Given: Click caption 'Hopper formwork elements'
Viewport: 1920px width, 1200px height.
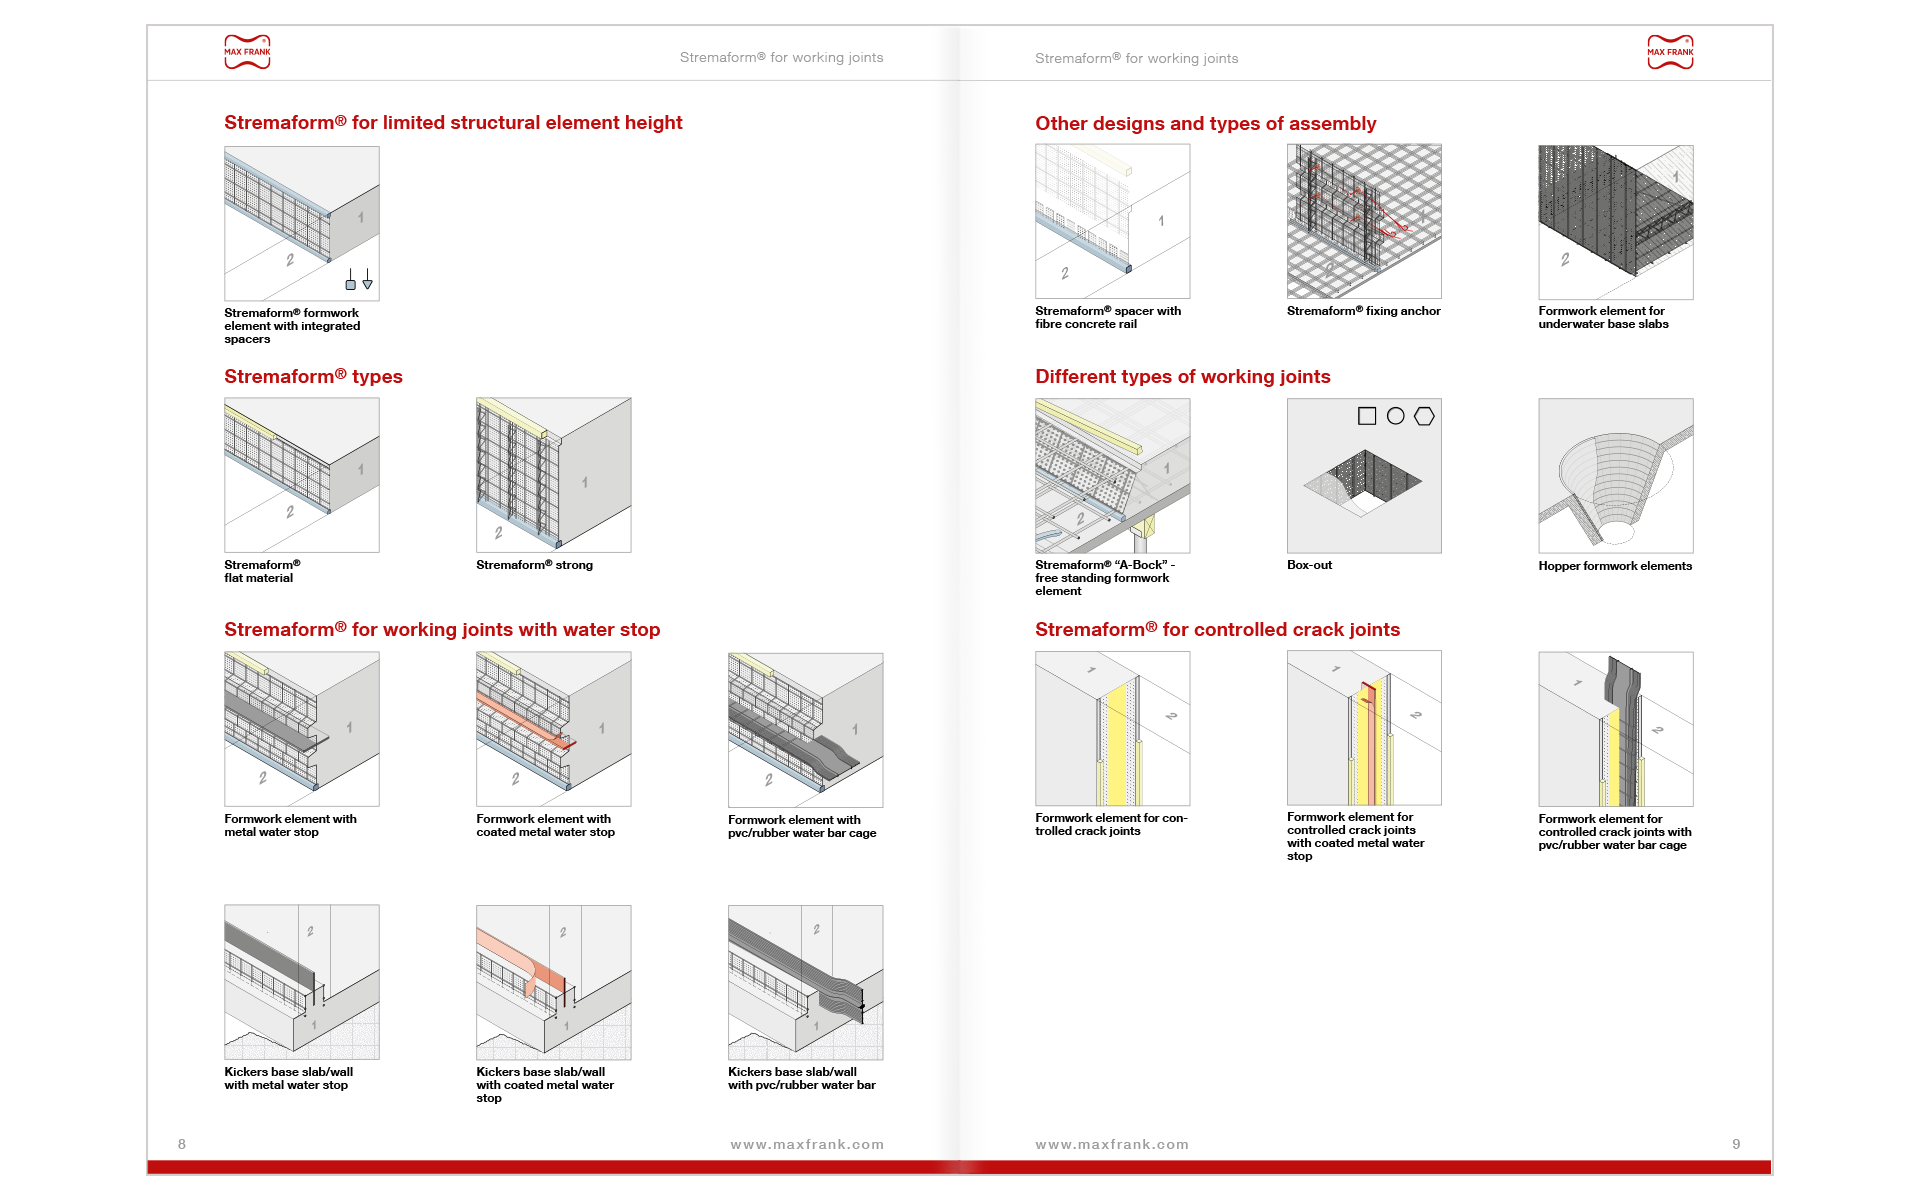Looking at the screenshot, I should [x=1615, y=566].
